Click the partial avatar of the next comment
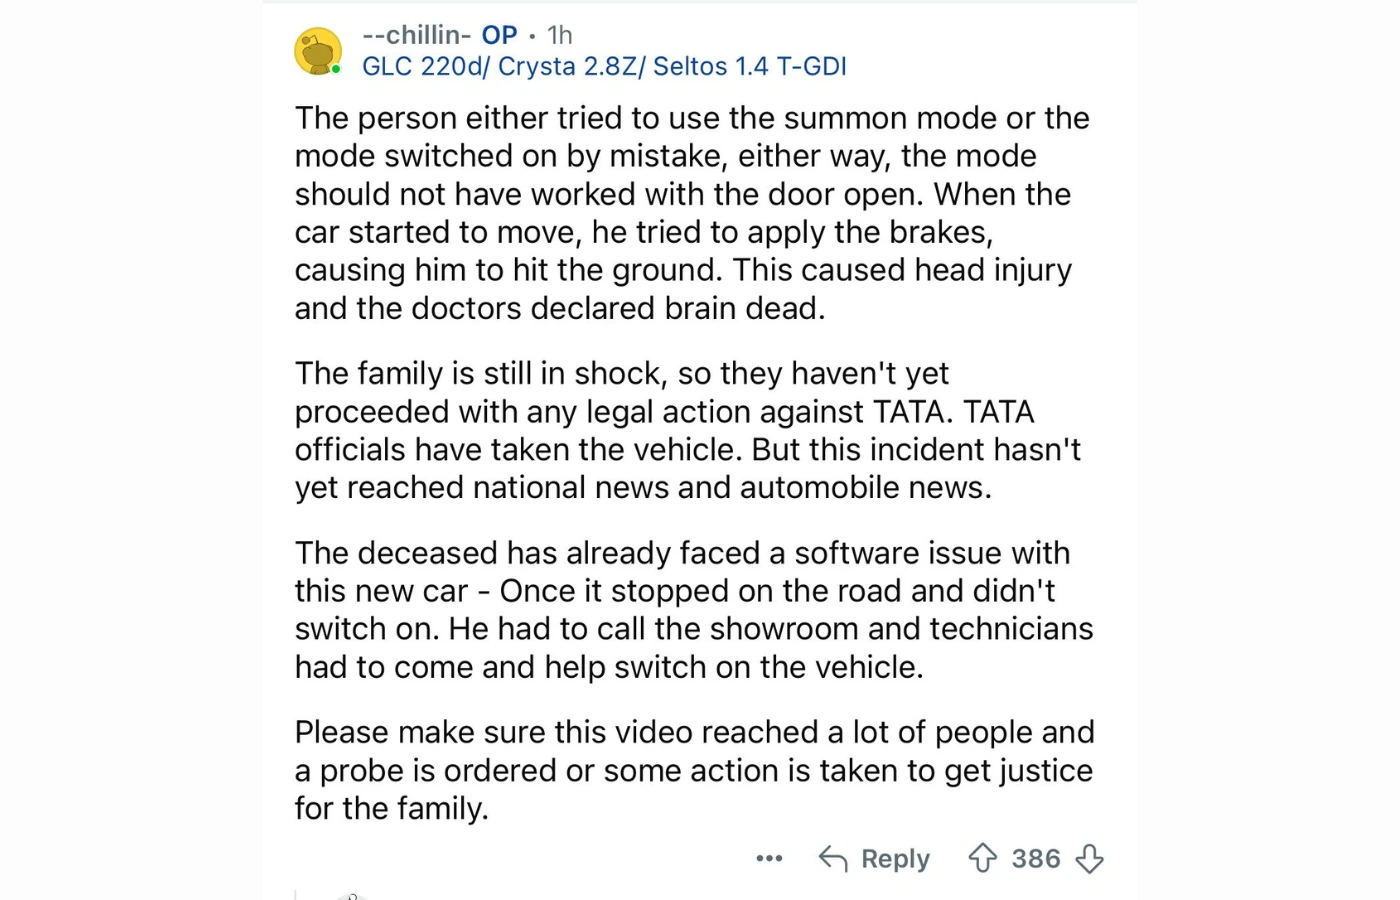 point(350,895)
